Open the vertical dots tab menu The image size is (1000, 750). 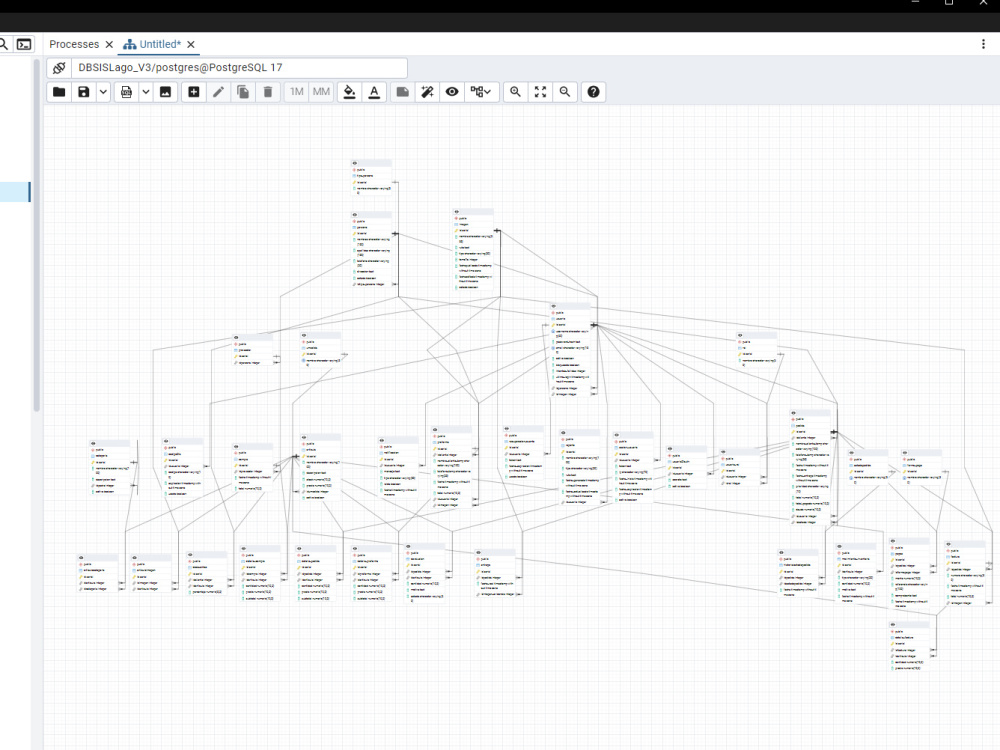(983, 44)
